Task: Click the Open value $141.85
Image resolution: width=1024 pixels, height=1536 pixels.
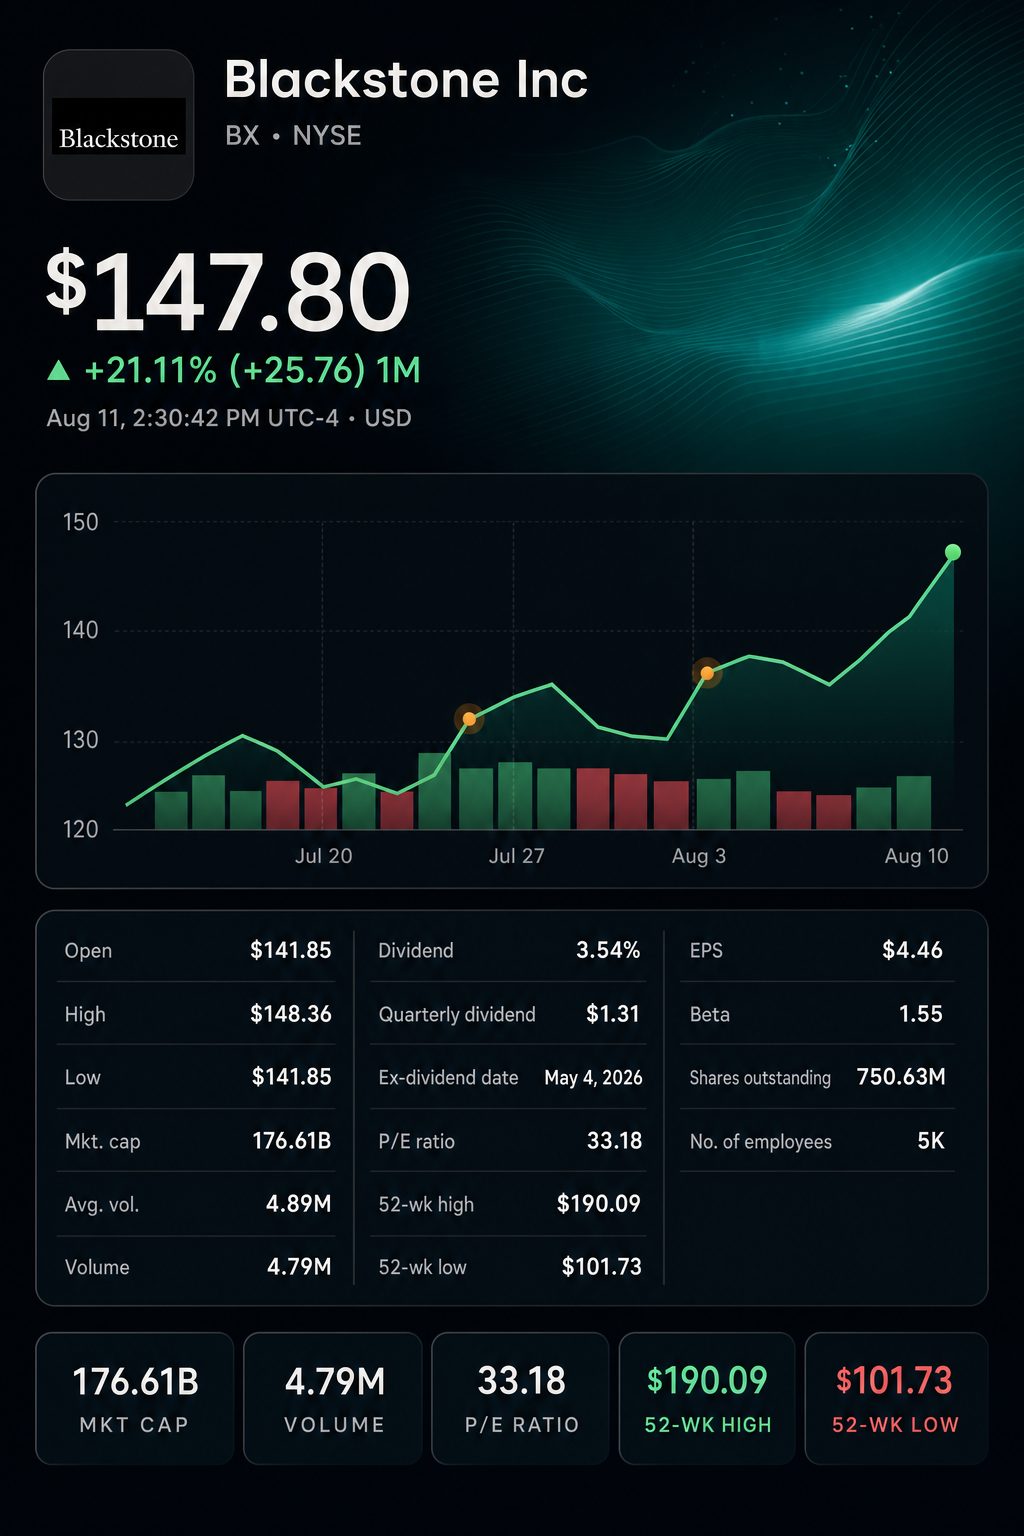Action: point(290,950)
